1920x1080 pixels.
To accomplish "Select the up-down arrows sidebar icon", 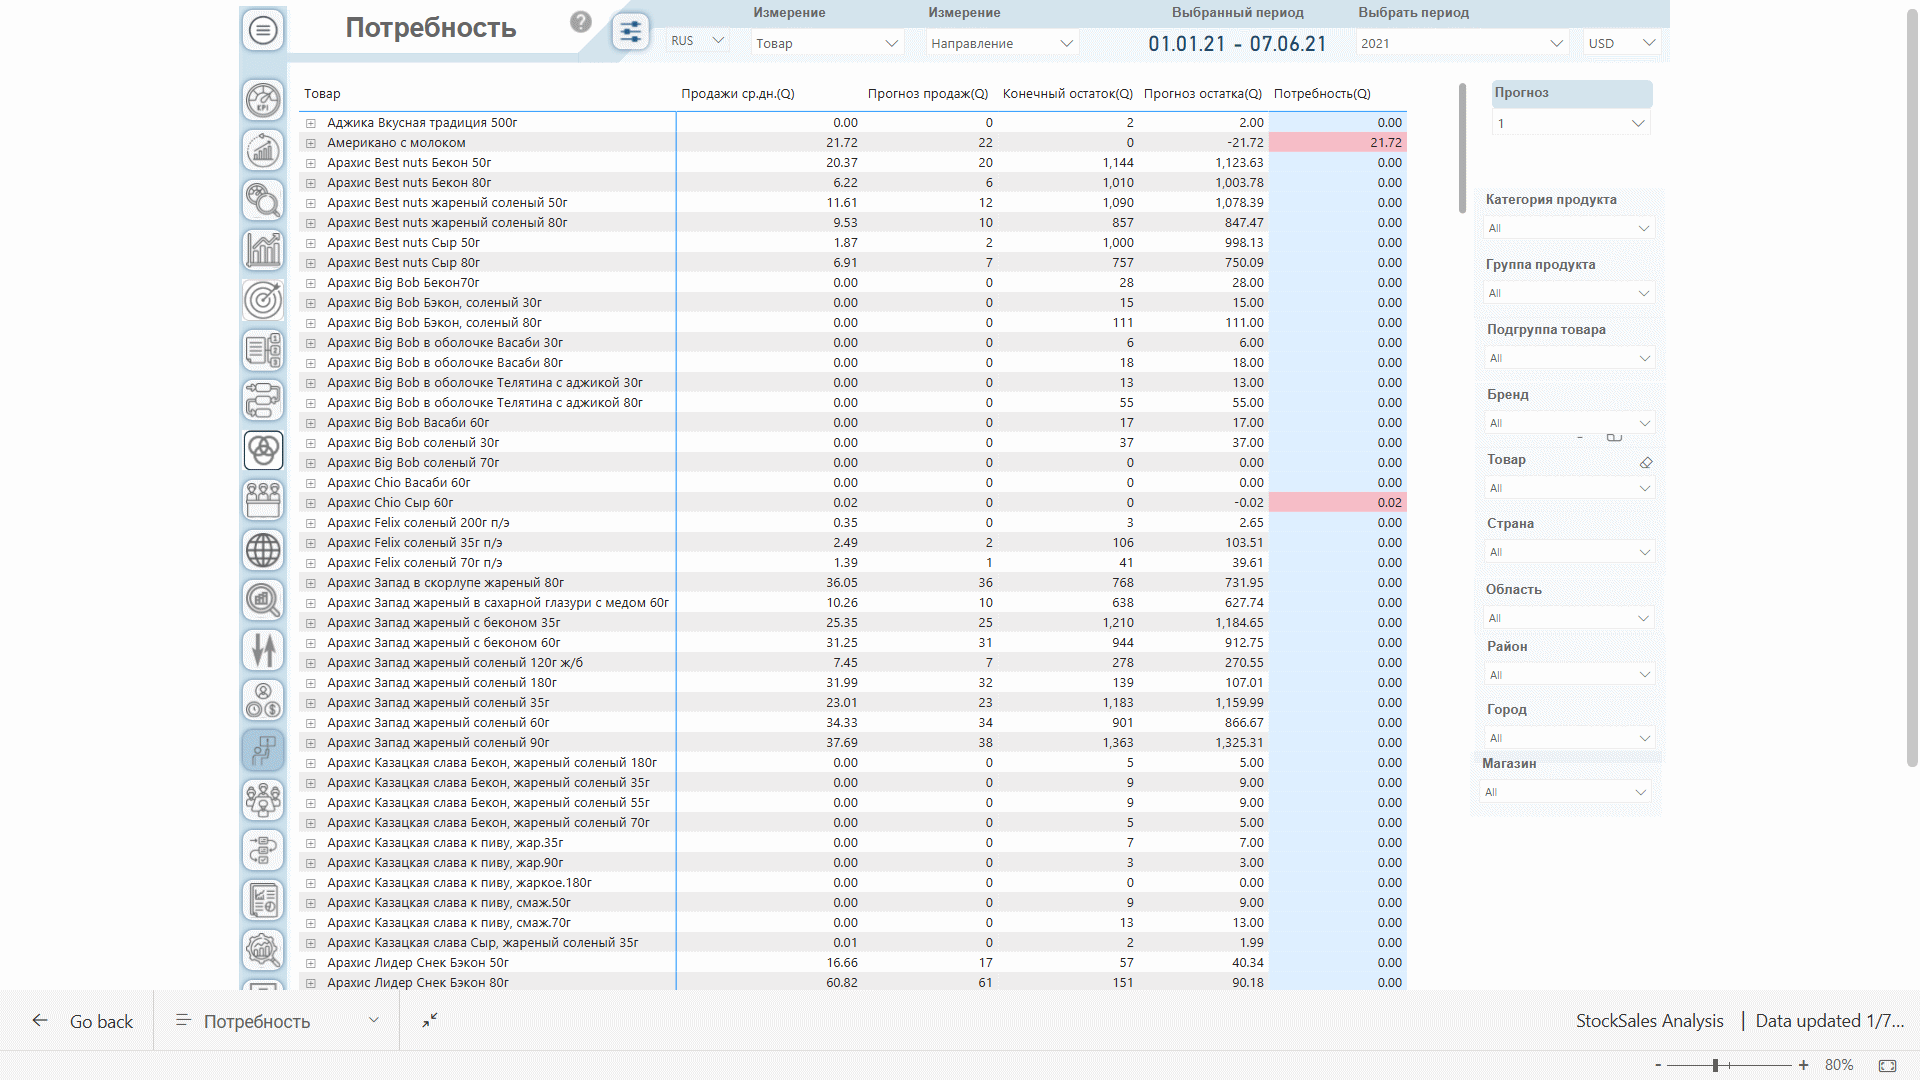I will pyautogui.click(x=263, y=650).
